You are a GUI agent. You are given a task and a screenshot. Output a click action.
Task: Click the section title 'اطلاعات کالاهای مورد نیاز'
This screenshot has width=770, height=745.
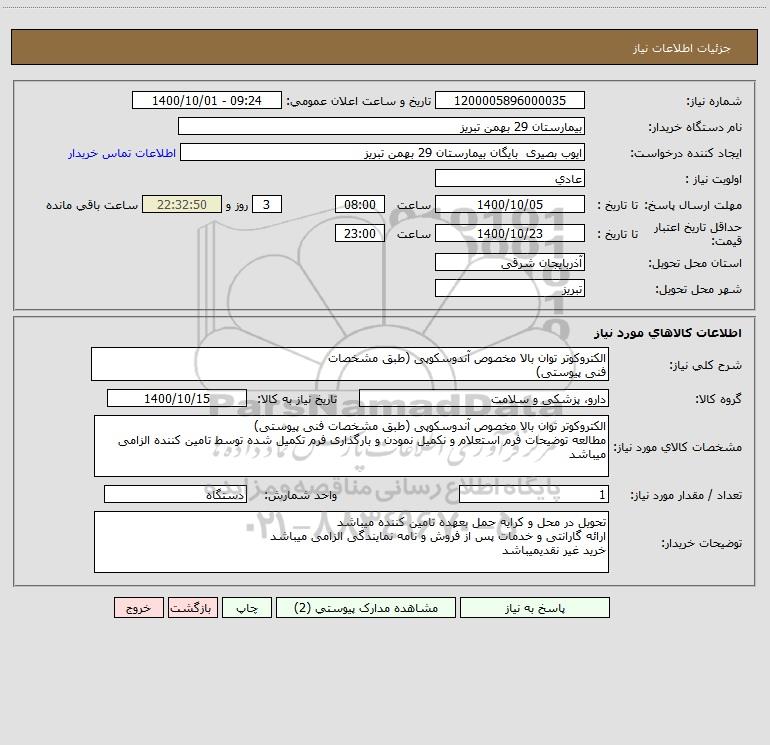[668, 333]
